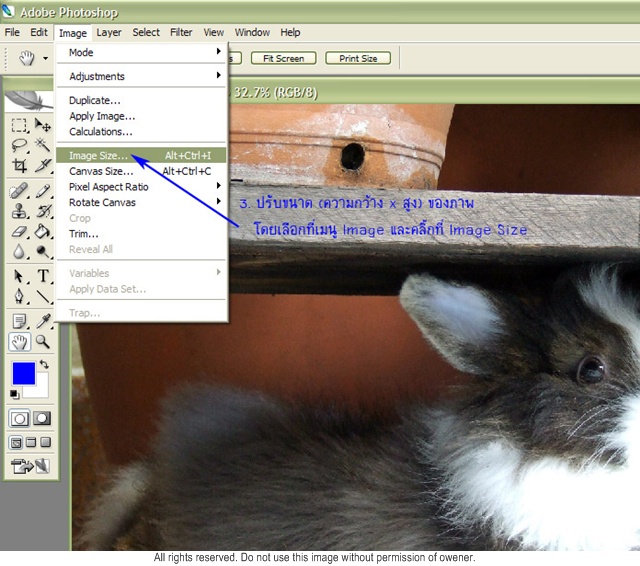Select the Hand tool in toolbox
This screenshot has height=566, width=640.
[x=19, y=342]
